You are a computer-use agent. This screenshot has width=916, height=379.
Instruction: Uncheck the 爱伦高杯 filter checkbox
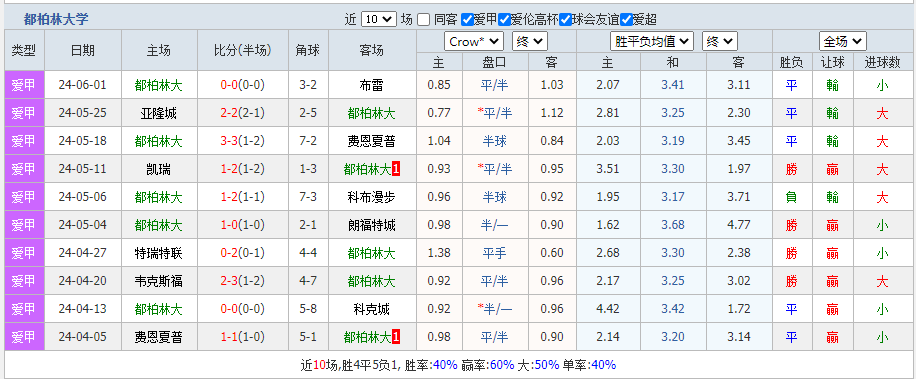[505, 19]
